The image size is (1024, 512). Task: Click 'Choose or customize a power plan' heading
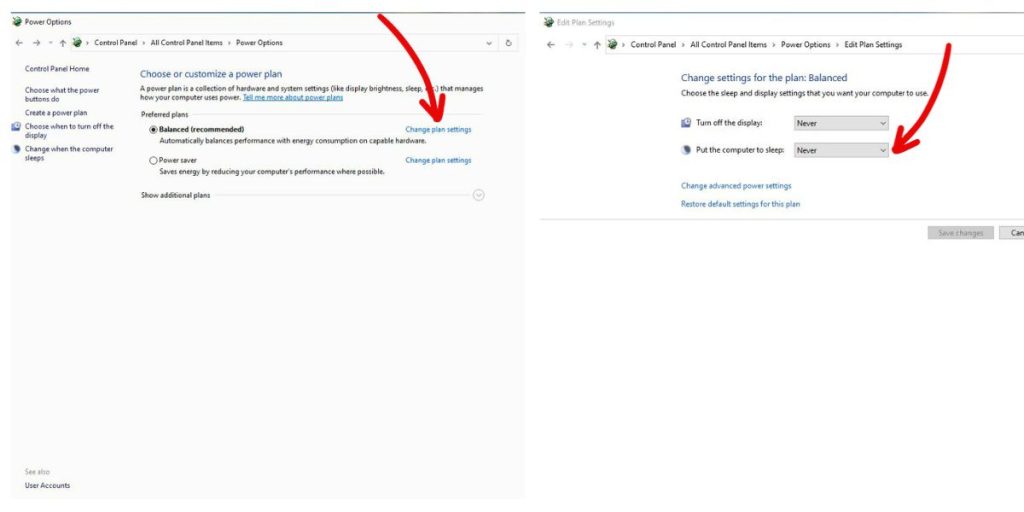(x=212, y=74)
